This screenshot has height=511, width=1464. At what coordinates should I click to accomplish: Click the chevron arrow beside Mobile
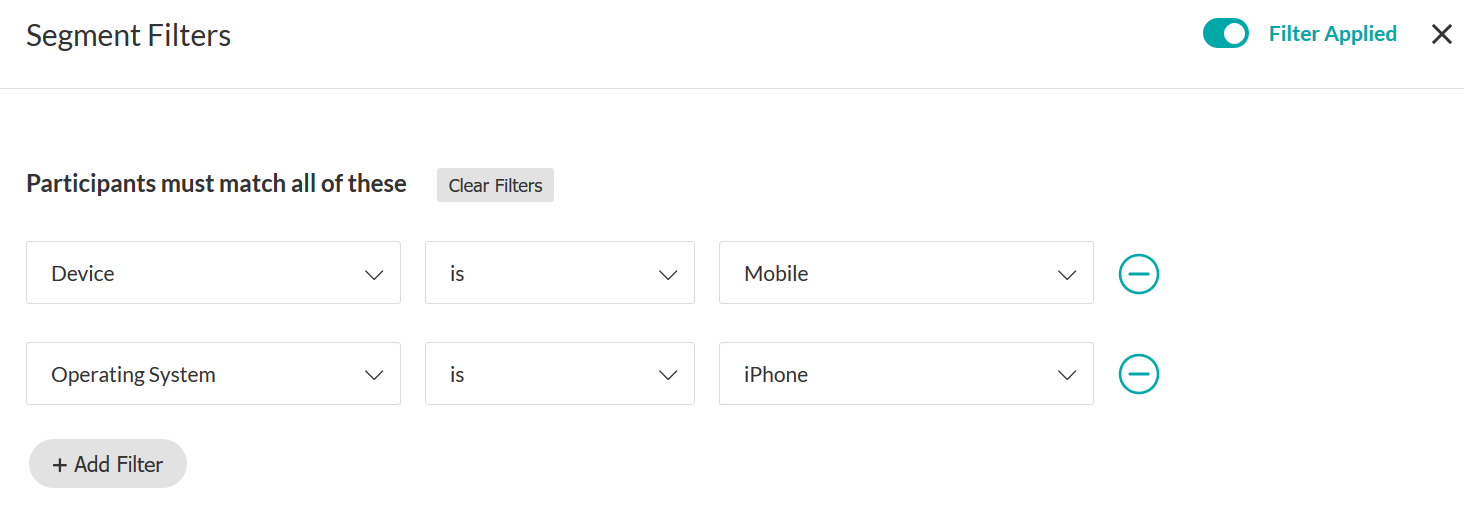pos(1067,274)
